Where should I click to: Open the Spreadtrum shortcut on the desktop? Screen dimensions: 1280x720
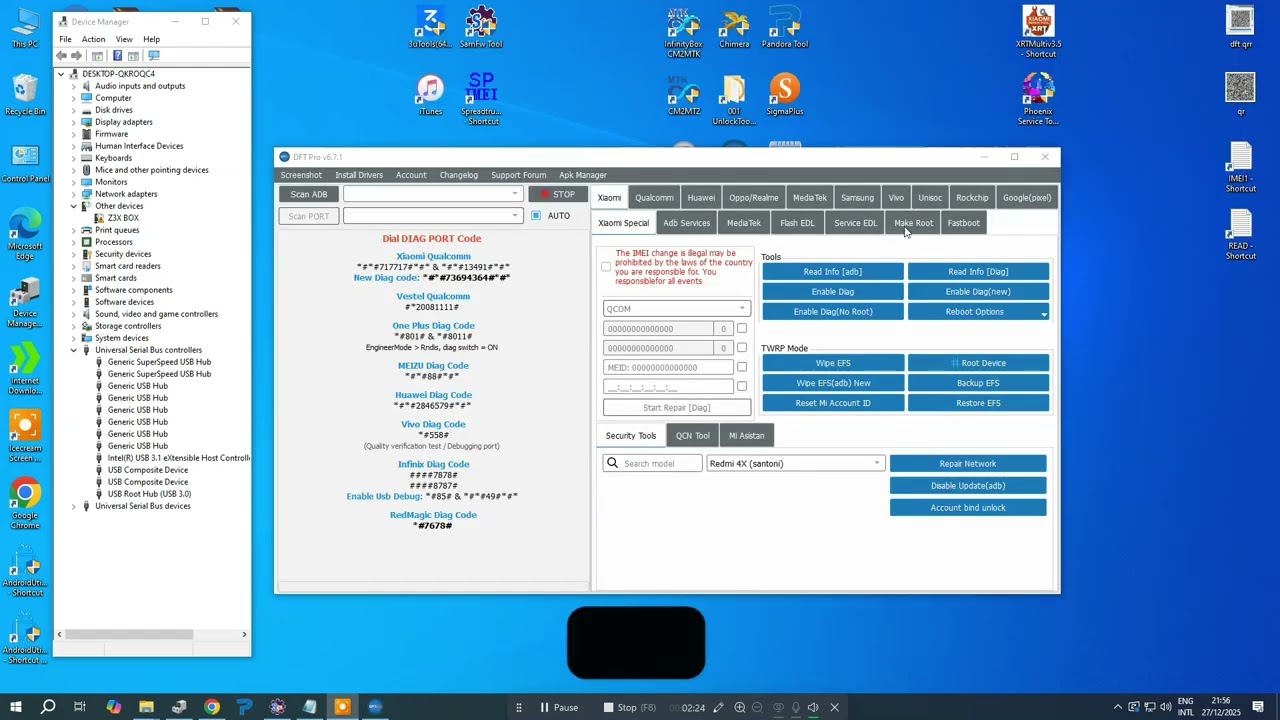(481, 100)
